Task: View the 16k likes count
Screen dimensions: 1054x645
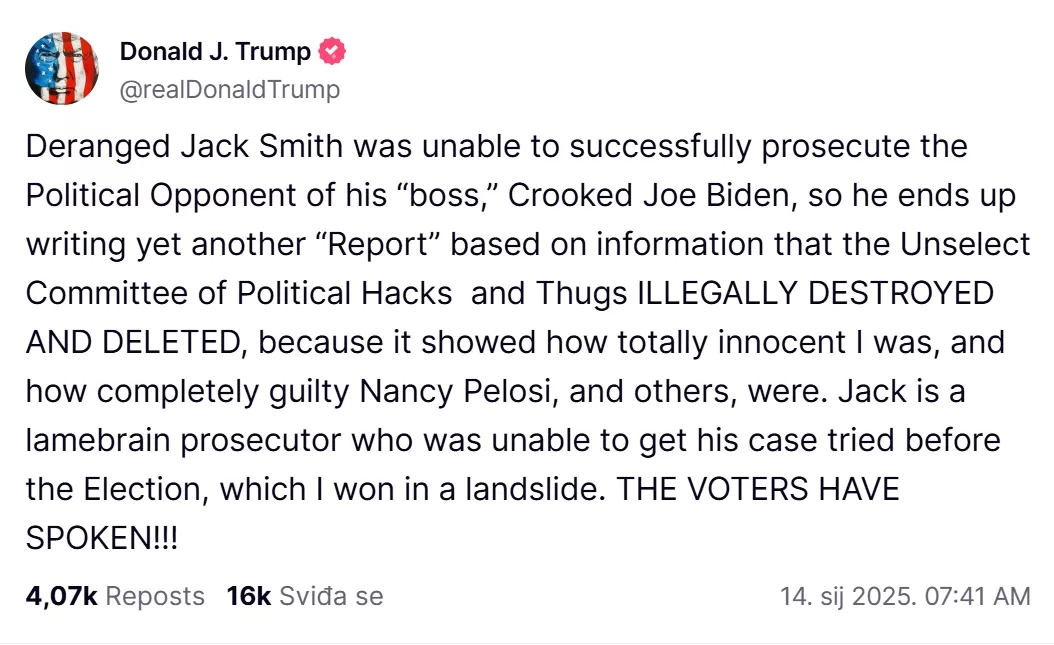Action: pyautogui.click(x=249, y=597)
